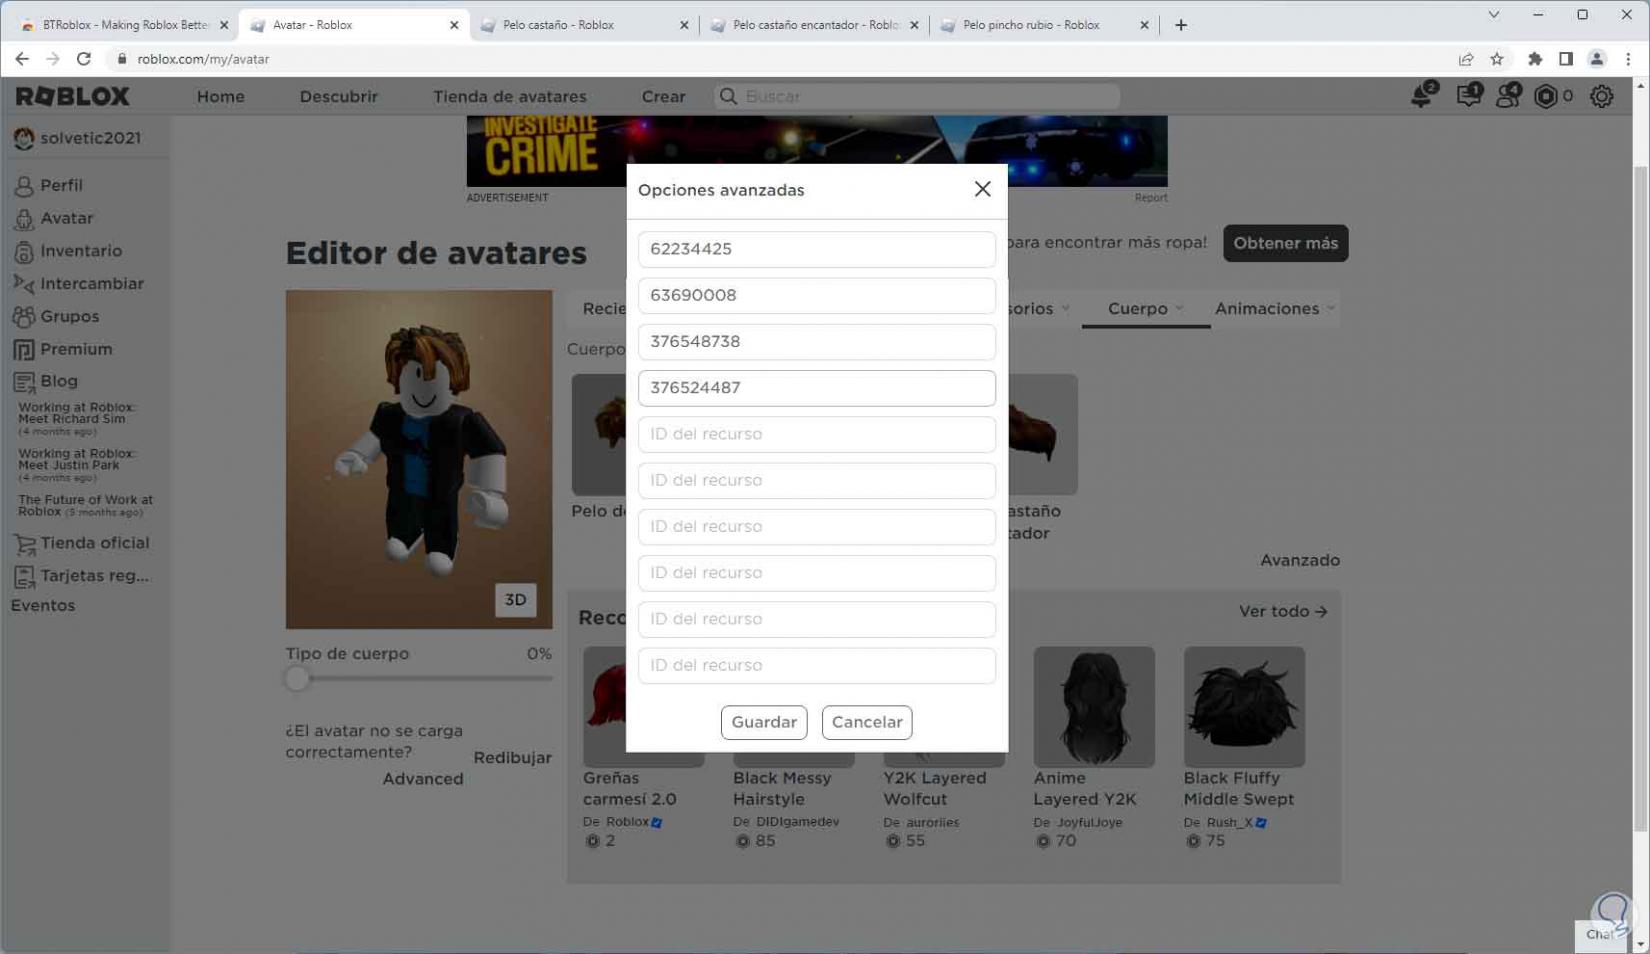Toggle the 3D avatar view button

pos(515,600)
